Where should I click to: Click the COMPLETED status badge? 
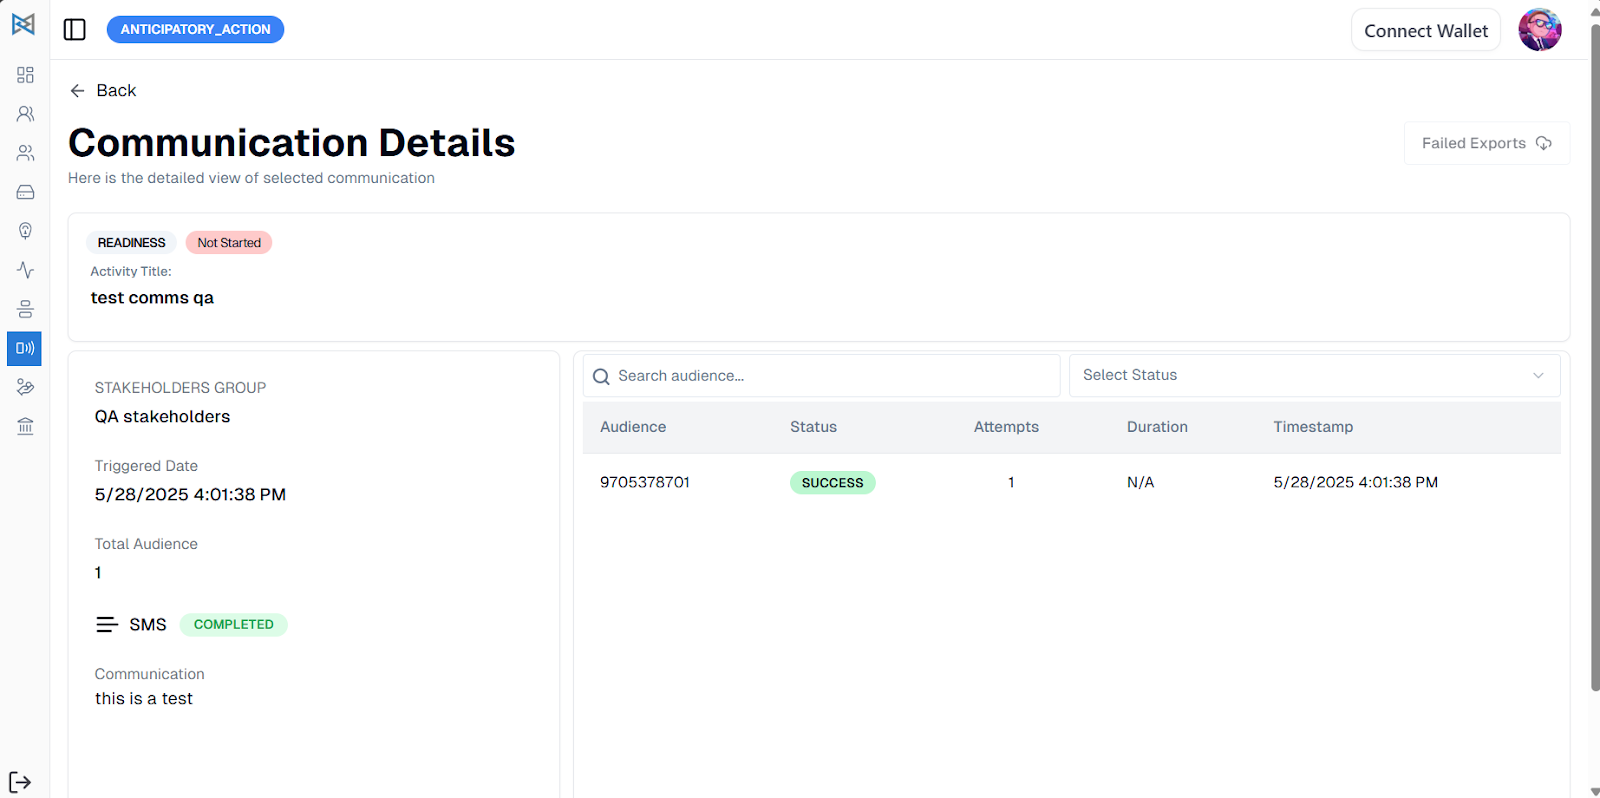[234, 625]
